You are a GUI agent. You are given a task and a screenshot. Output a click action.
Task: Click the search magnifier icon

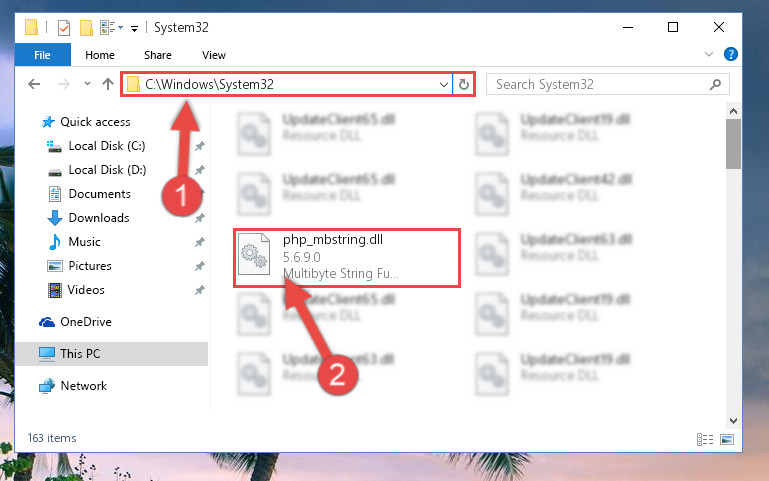click(716, 84)
